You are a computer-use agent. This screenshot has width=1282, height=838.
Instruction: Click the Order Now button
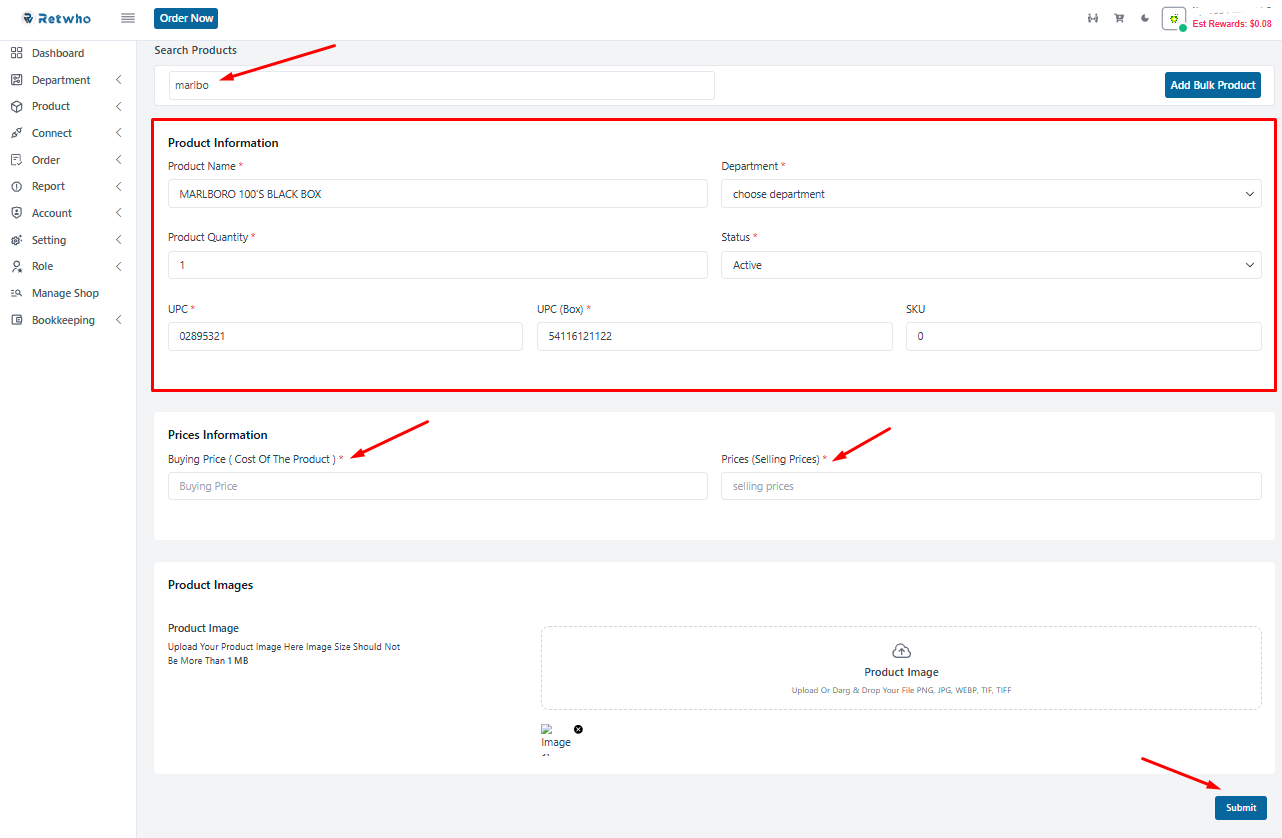186,18
